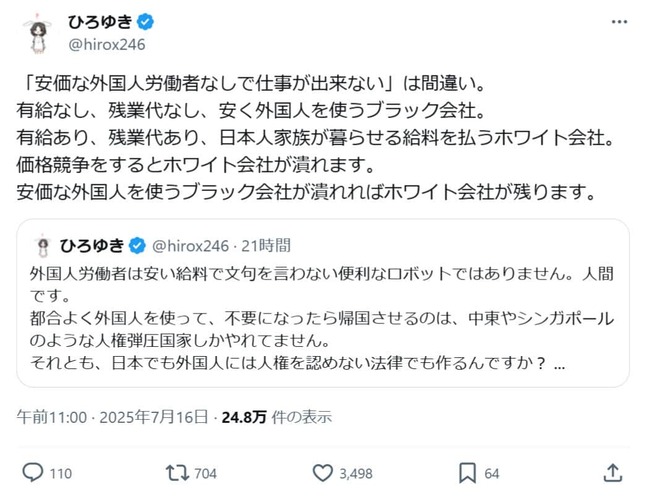Click the 110 replies count
The width and height of the screenshot is (645, 497).
click(x=61, y=472)
